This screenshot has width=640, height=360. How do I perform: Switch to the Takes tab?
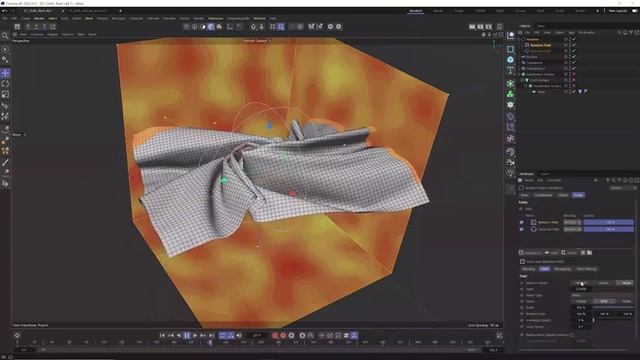[x=541, y=26]
